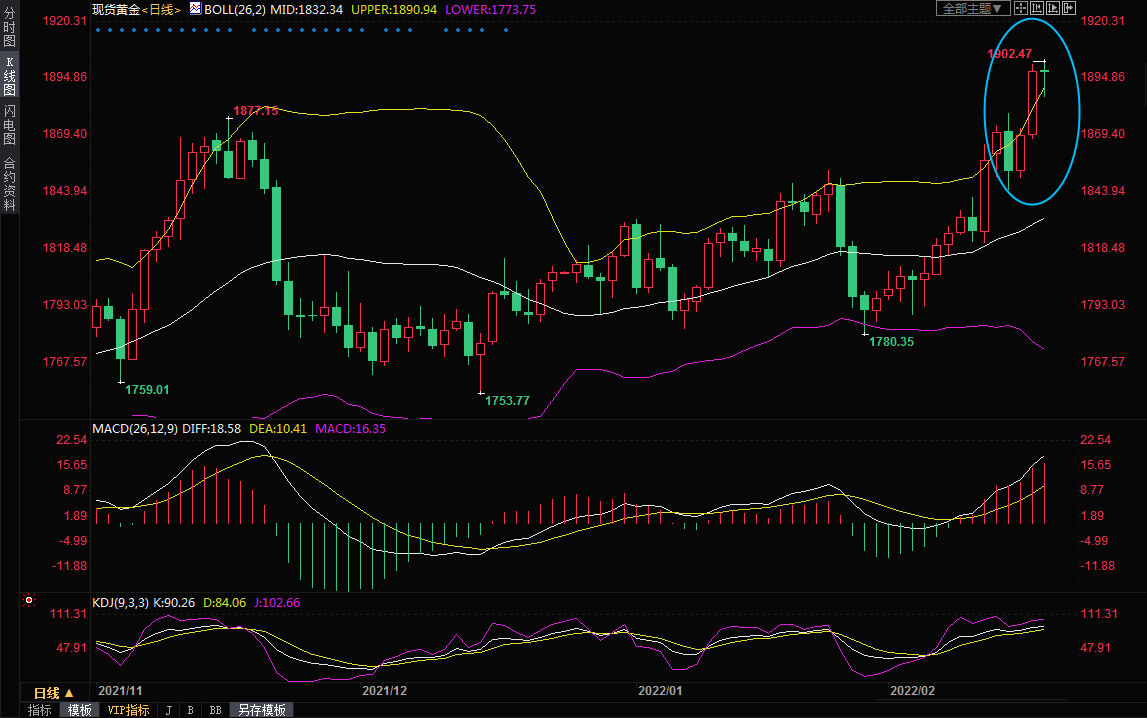The image size is (1147, 718).
Task: Toggle the BB template button
Action: pos(214,710)
